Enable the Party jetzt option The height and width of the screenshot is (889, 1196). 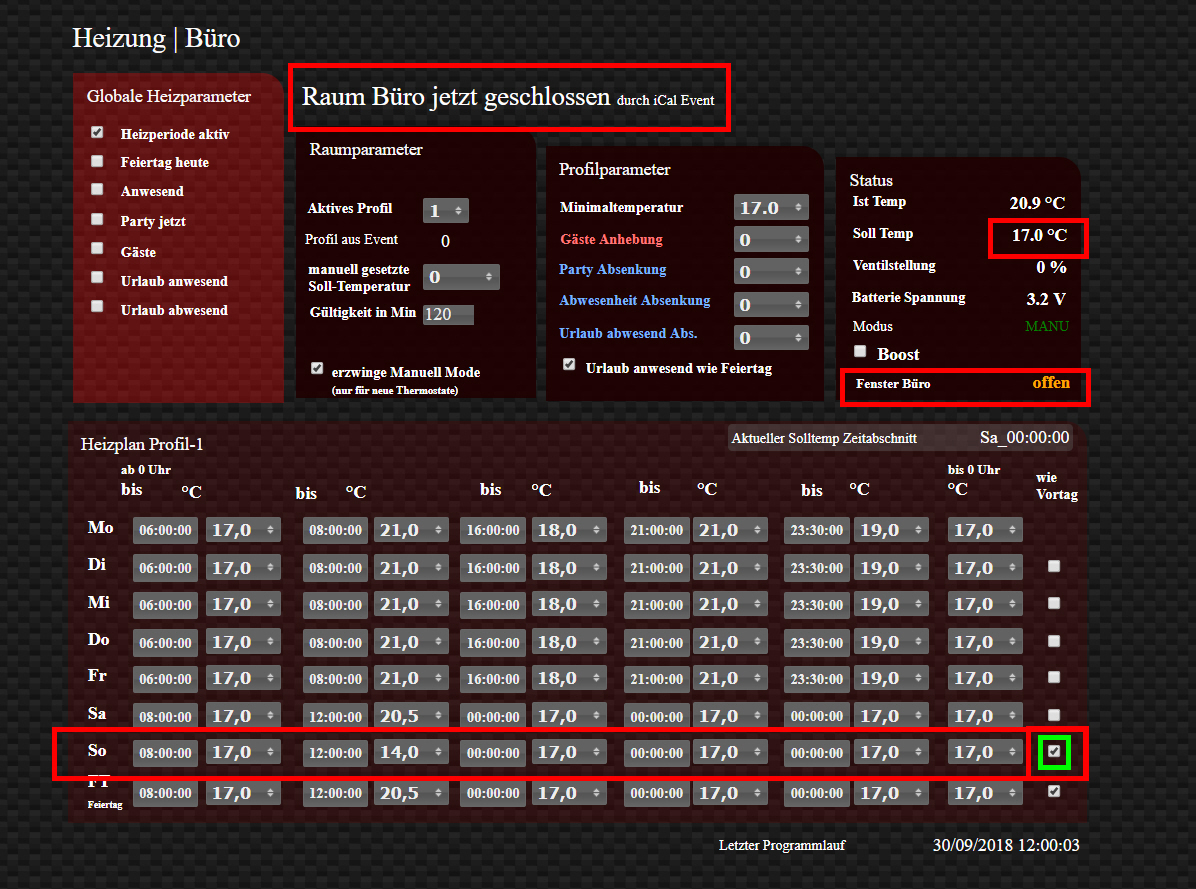tap(97, 220)
